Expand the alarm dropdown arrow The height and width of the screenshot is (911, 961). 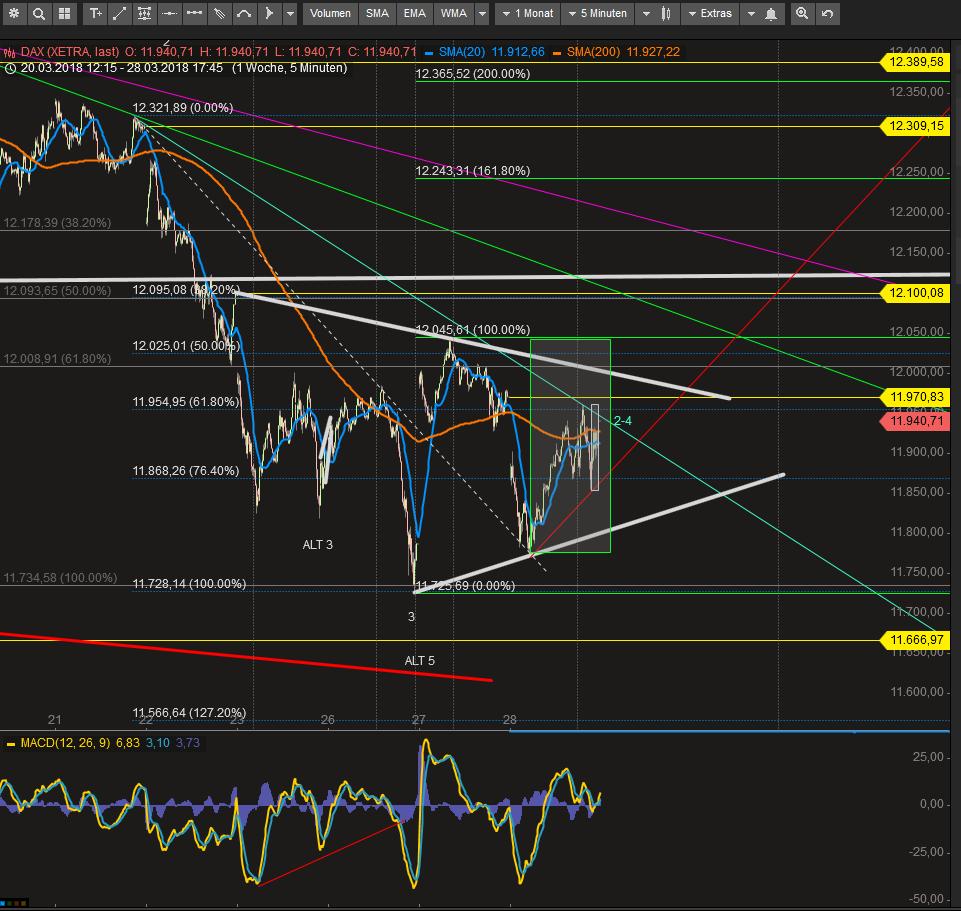(x=751, y=13)
